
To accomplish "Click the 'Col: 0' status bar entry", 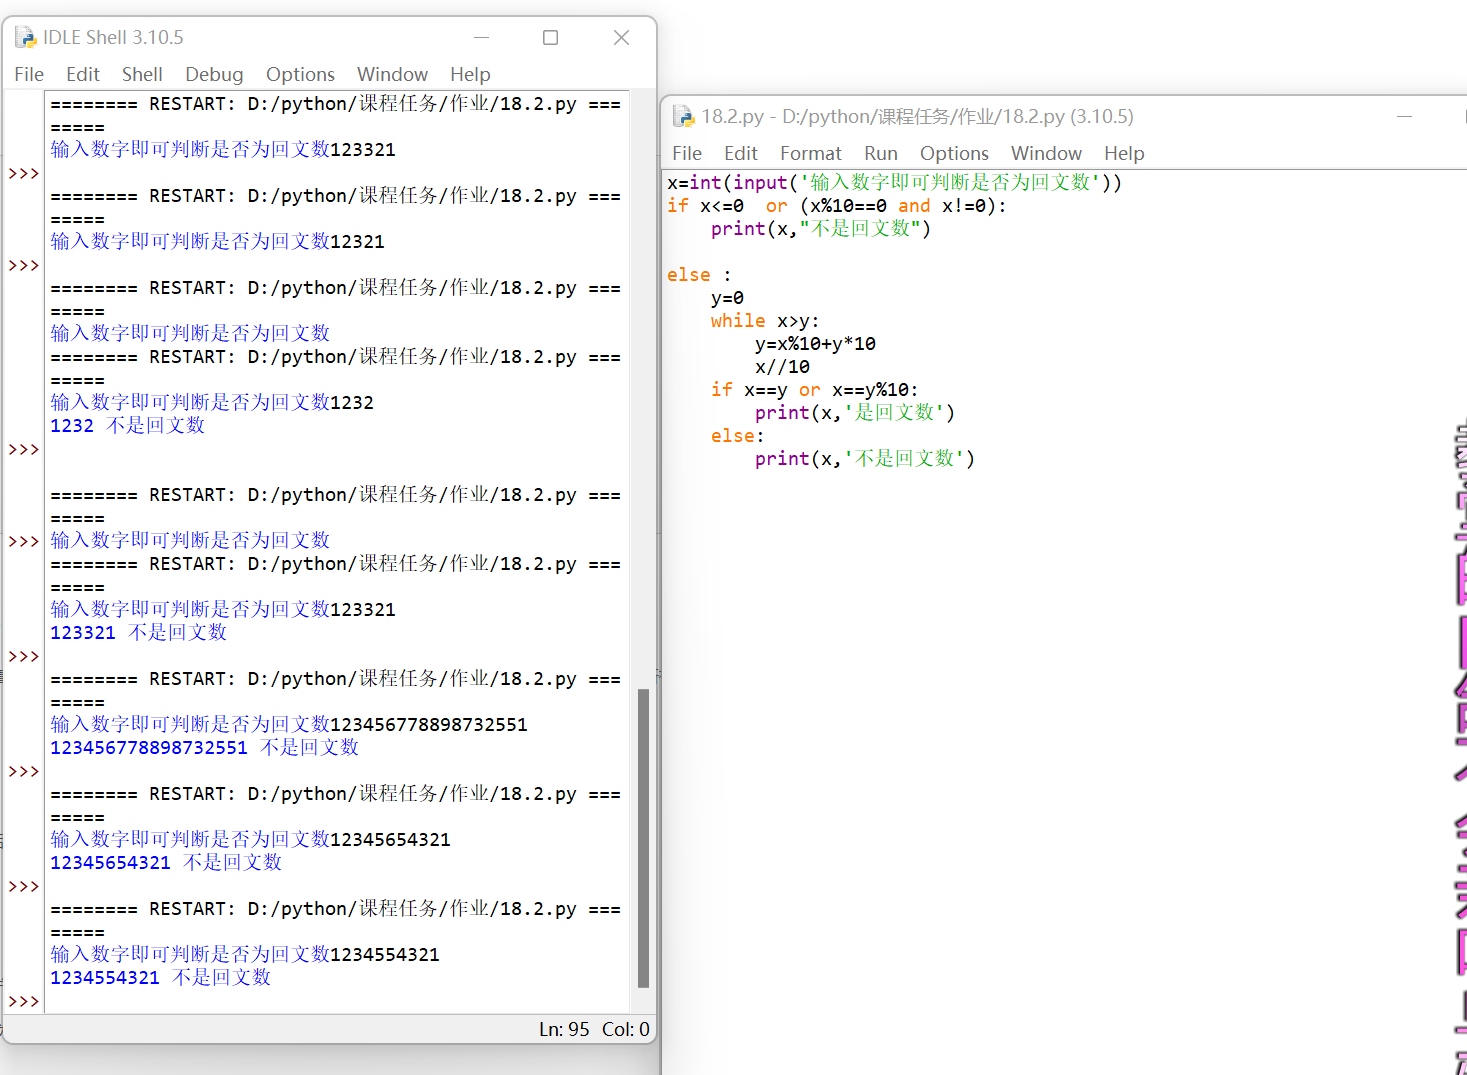I will pos(625,1029).
